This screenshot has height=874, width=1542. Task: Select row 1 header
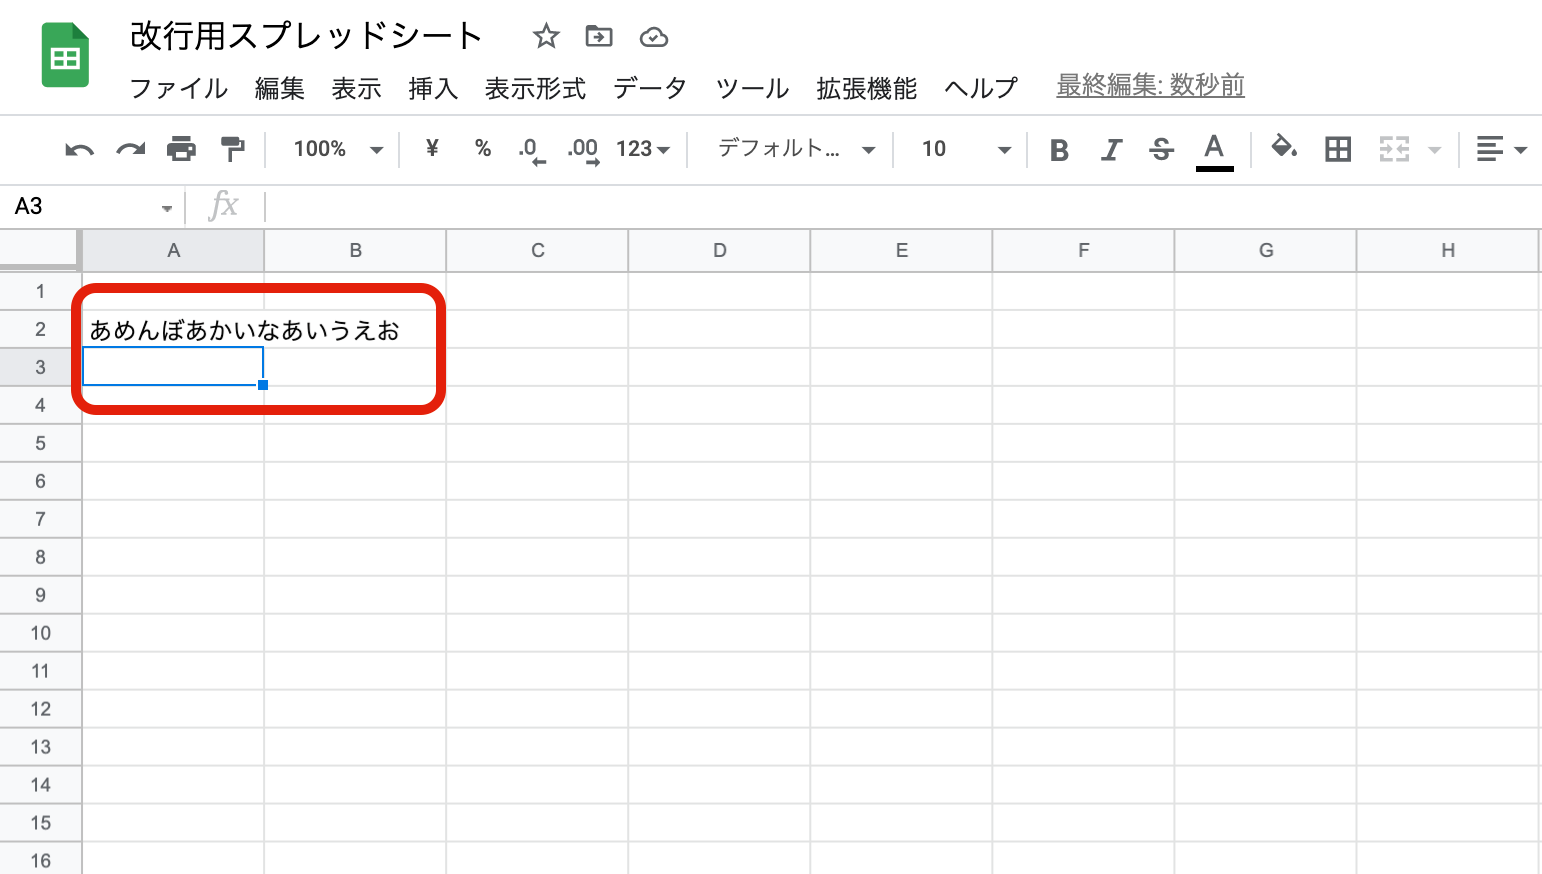click(40, 291)
